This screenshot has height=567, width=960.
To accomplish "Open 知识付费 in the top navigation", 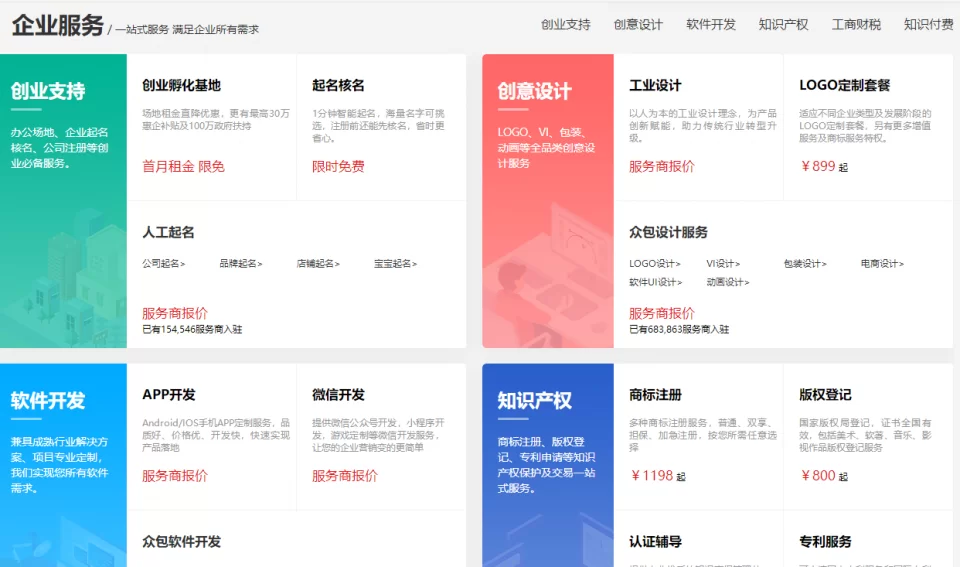I will (928, 25).
